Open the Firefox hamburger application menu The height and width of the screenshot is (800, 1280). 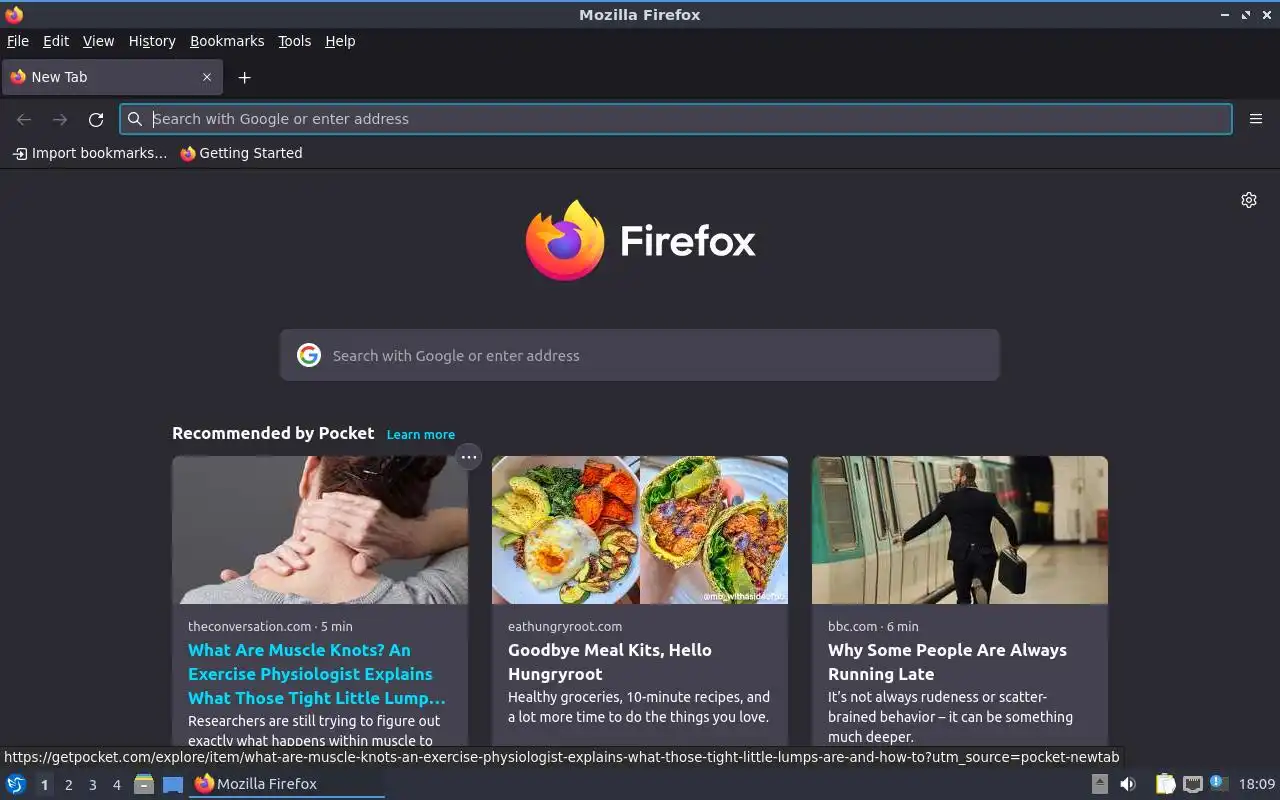click(x=1256, y=119)
